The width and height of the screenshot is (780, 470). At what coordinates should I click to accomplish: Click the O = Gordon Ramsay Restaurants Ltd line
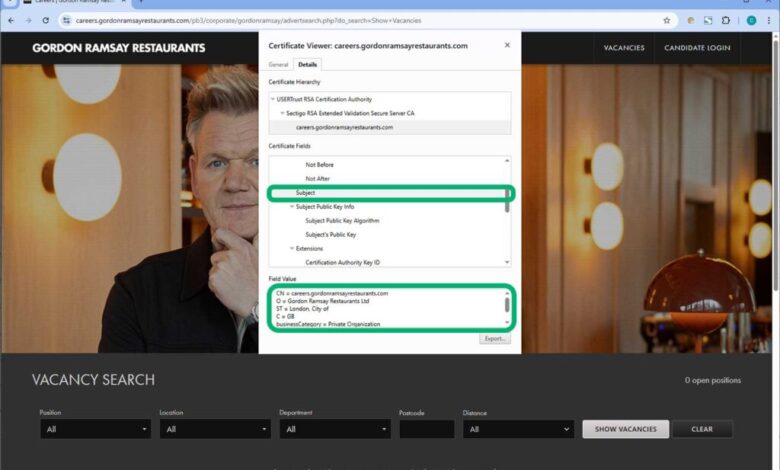pos(322,301)
